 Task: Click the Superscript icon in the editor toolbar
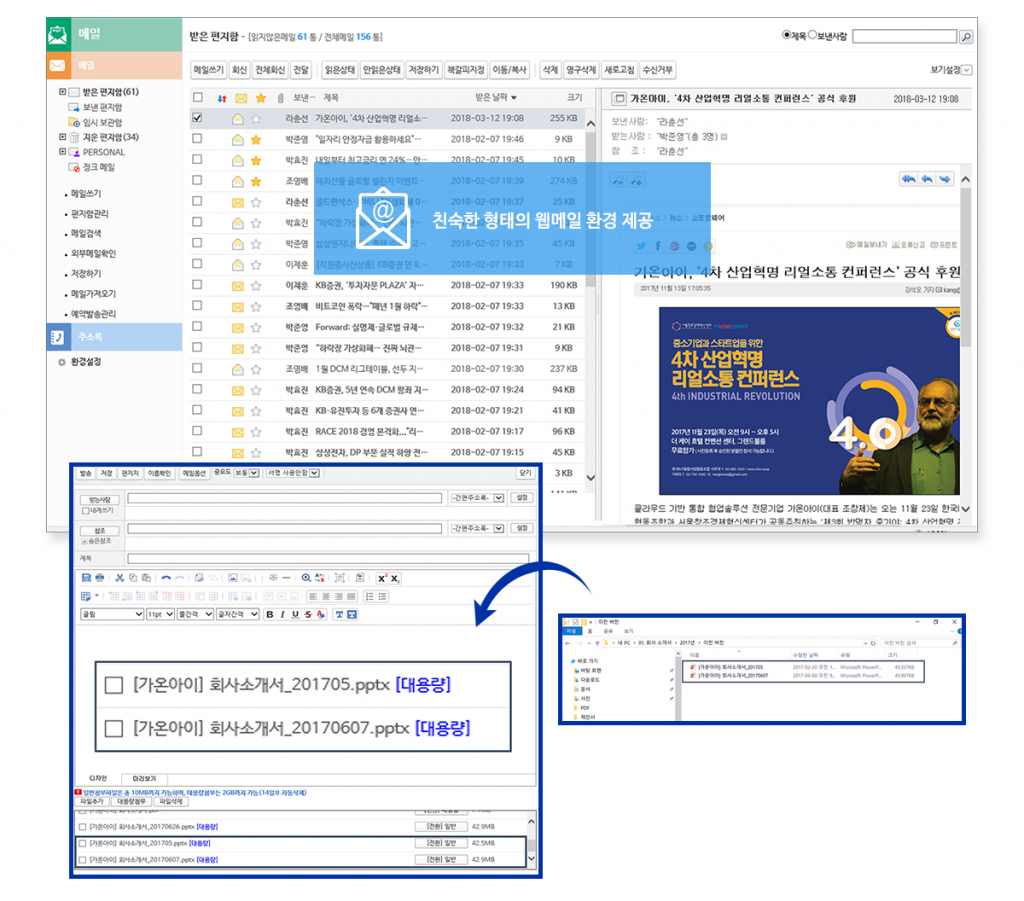click(x=381, y=578)
